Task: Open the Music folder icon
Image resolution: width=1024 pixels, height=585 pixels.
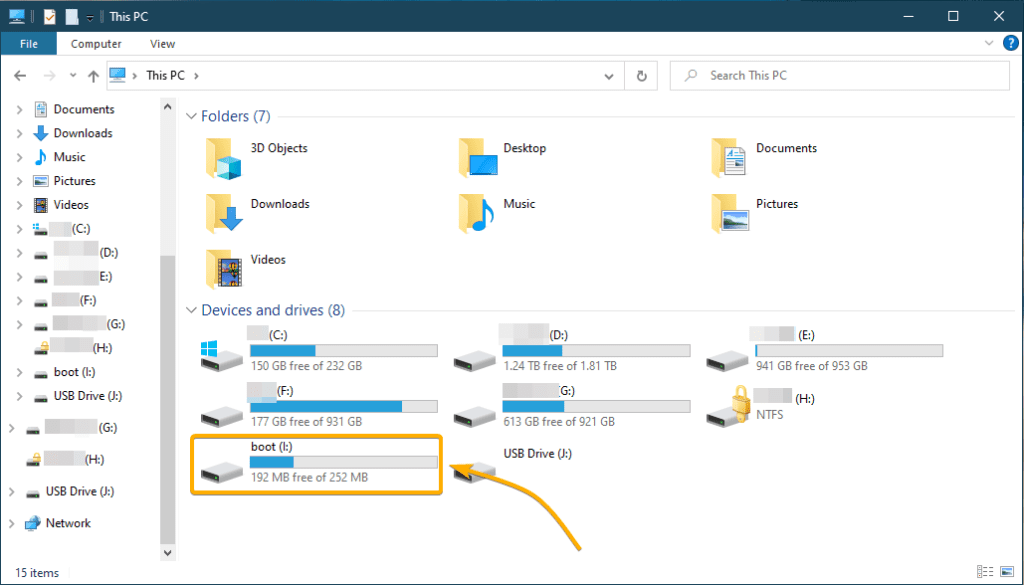Action: (x=477, y=213)
